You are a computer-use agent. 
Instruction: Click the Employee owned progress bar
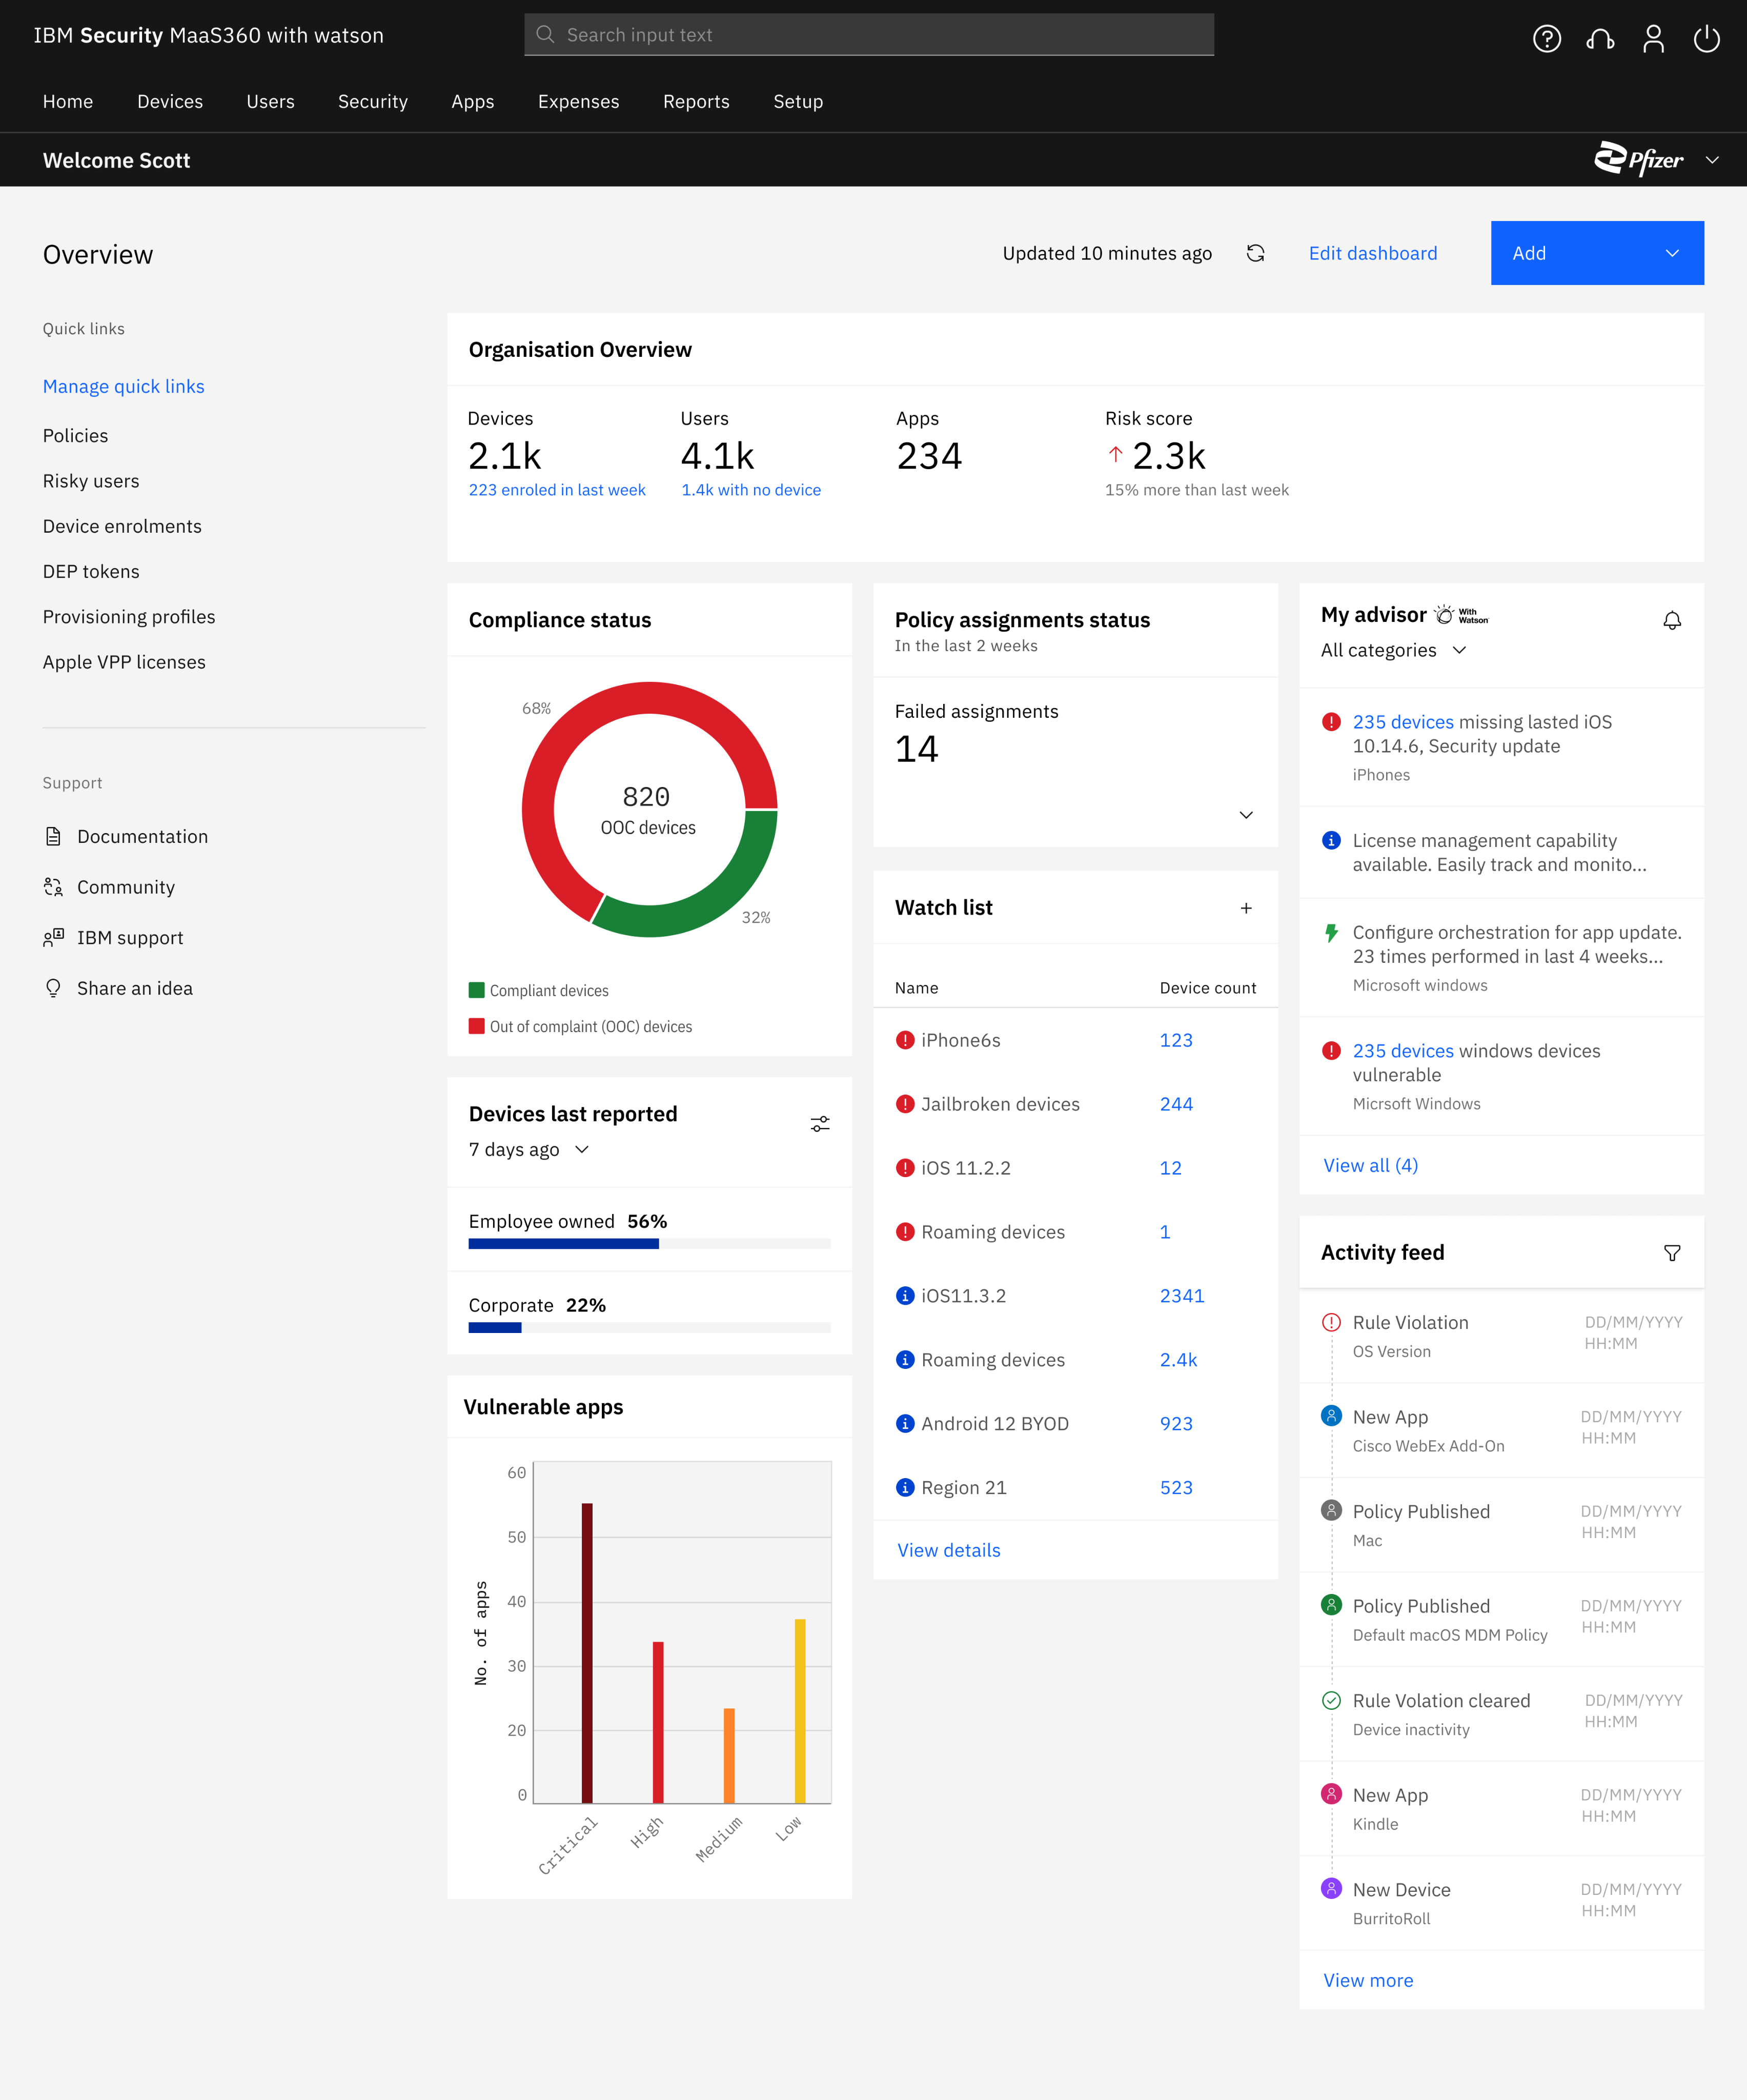[648, 1244]
